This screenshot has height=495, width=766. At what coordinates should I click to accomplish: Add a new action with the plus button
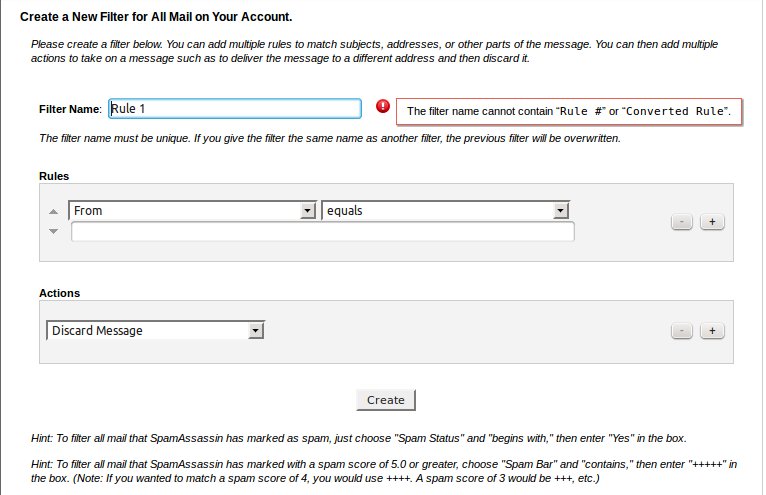(712, 331)
